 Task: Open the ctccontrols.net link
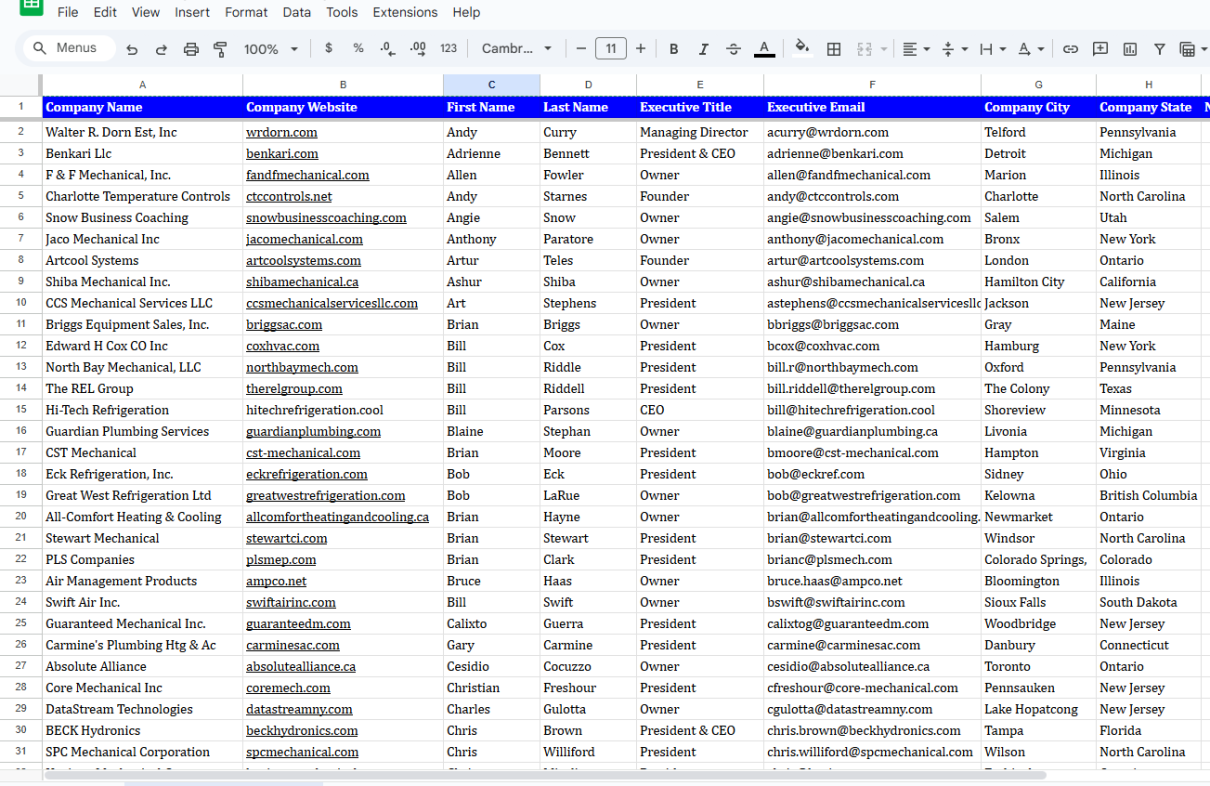289,196
